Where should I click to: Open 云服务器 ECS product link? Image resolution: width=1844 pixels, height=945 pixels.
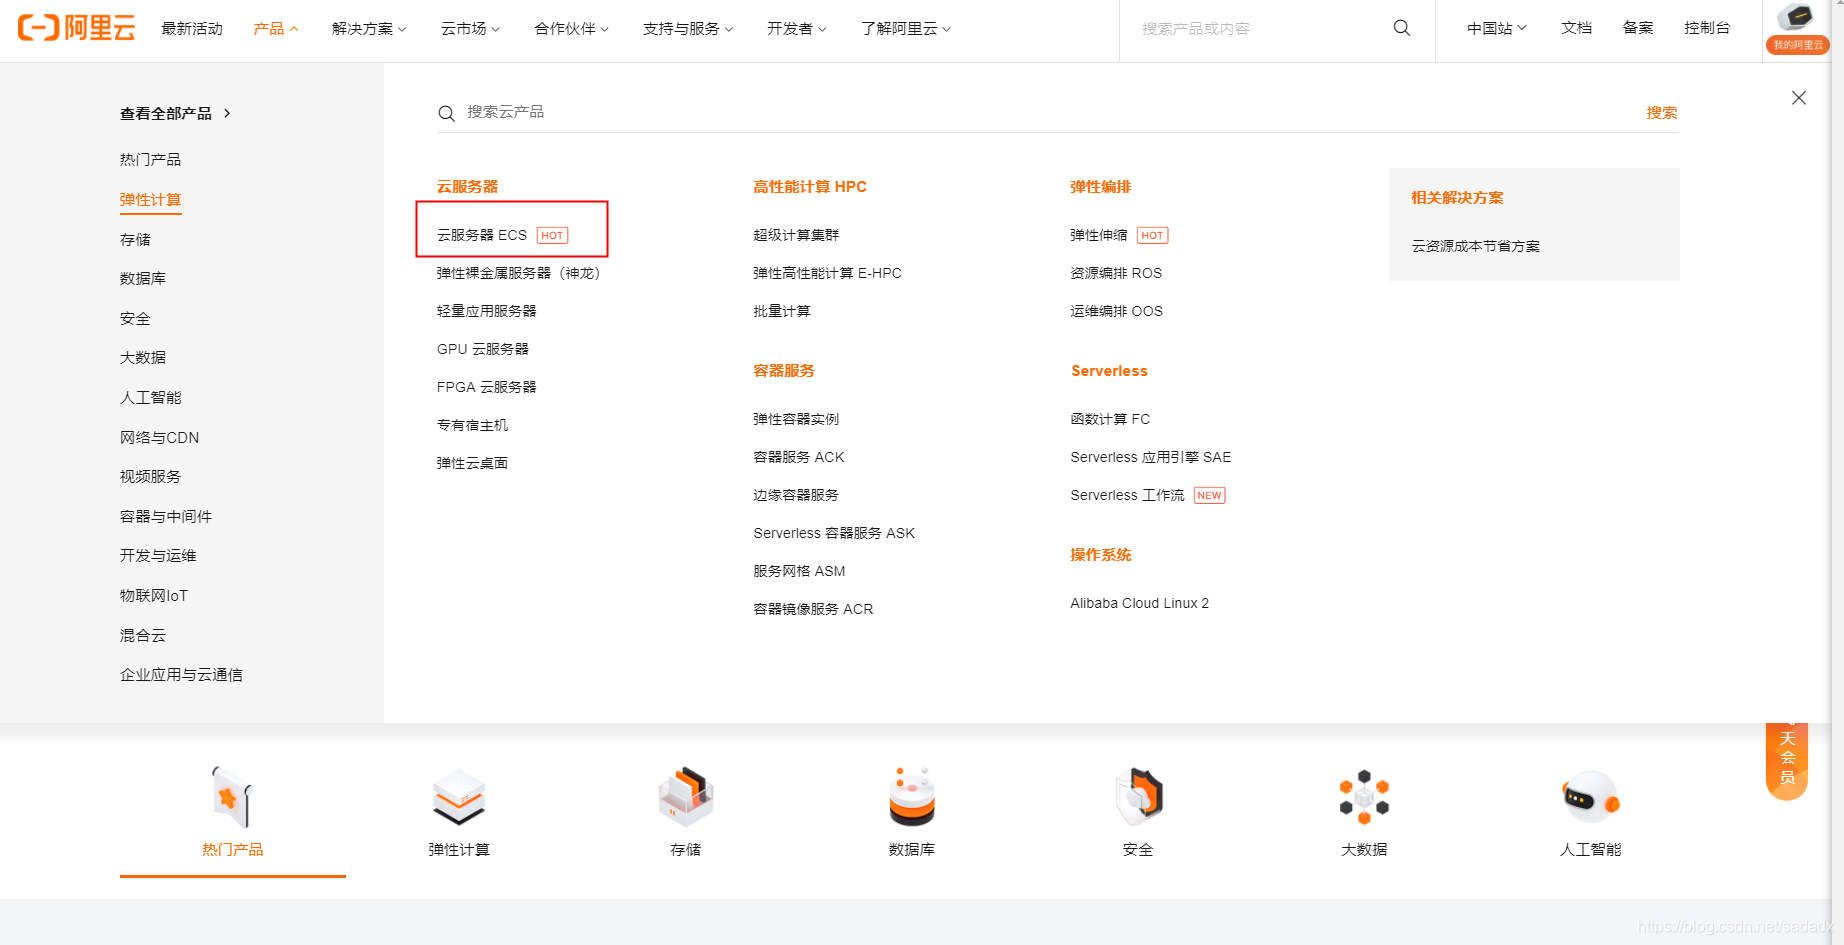coord(482,235)
